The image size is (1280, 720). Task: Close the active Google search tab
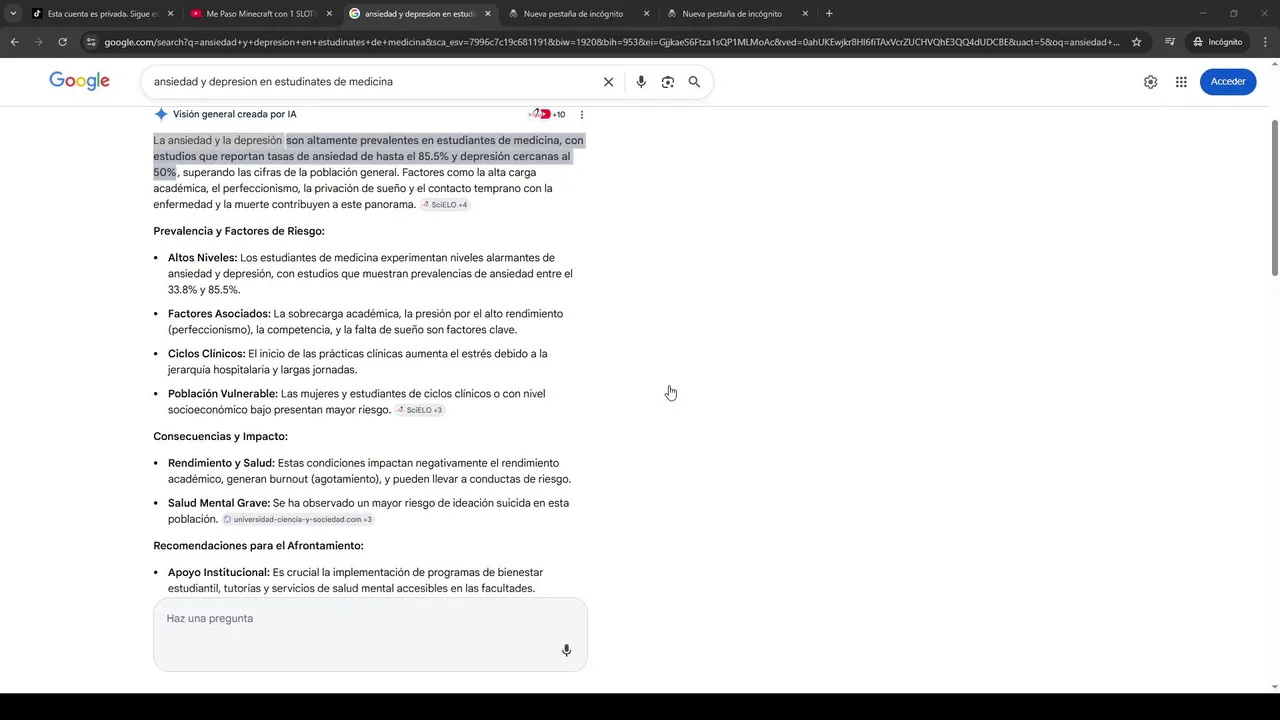pyautogui.click(x=488, y=14)
